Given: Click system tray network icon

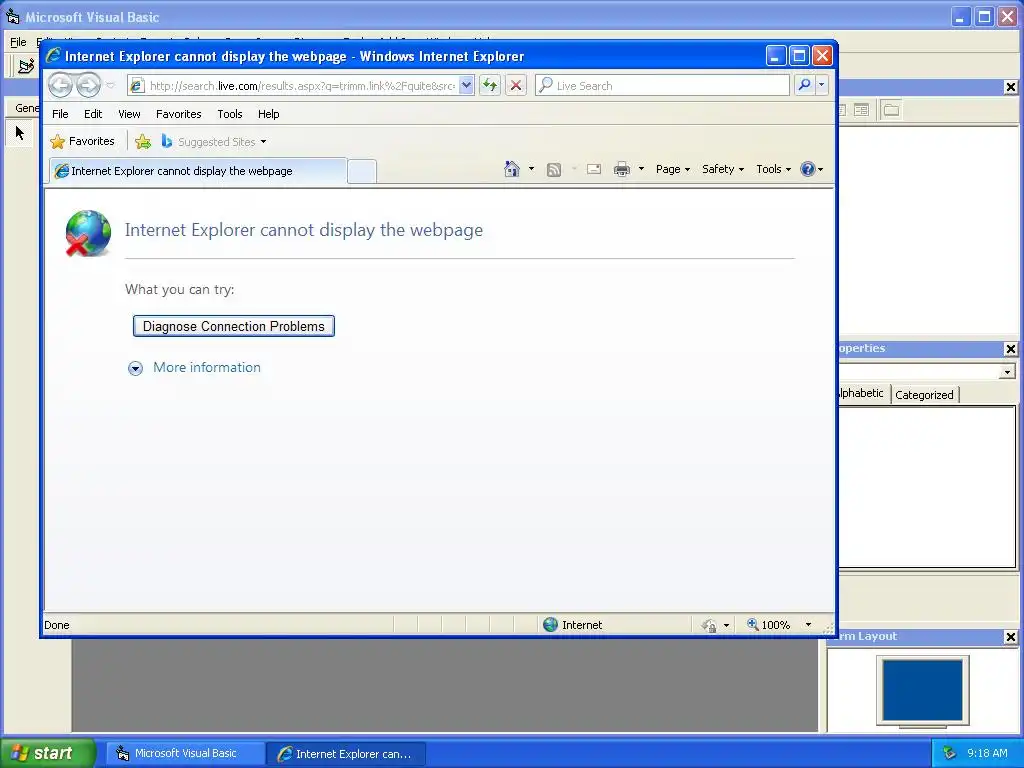Looking at the screenshot, I should coord(950,753).
